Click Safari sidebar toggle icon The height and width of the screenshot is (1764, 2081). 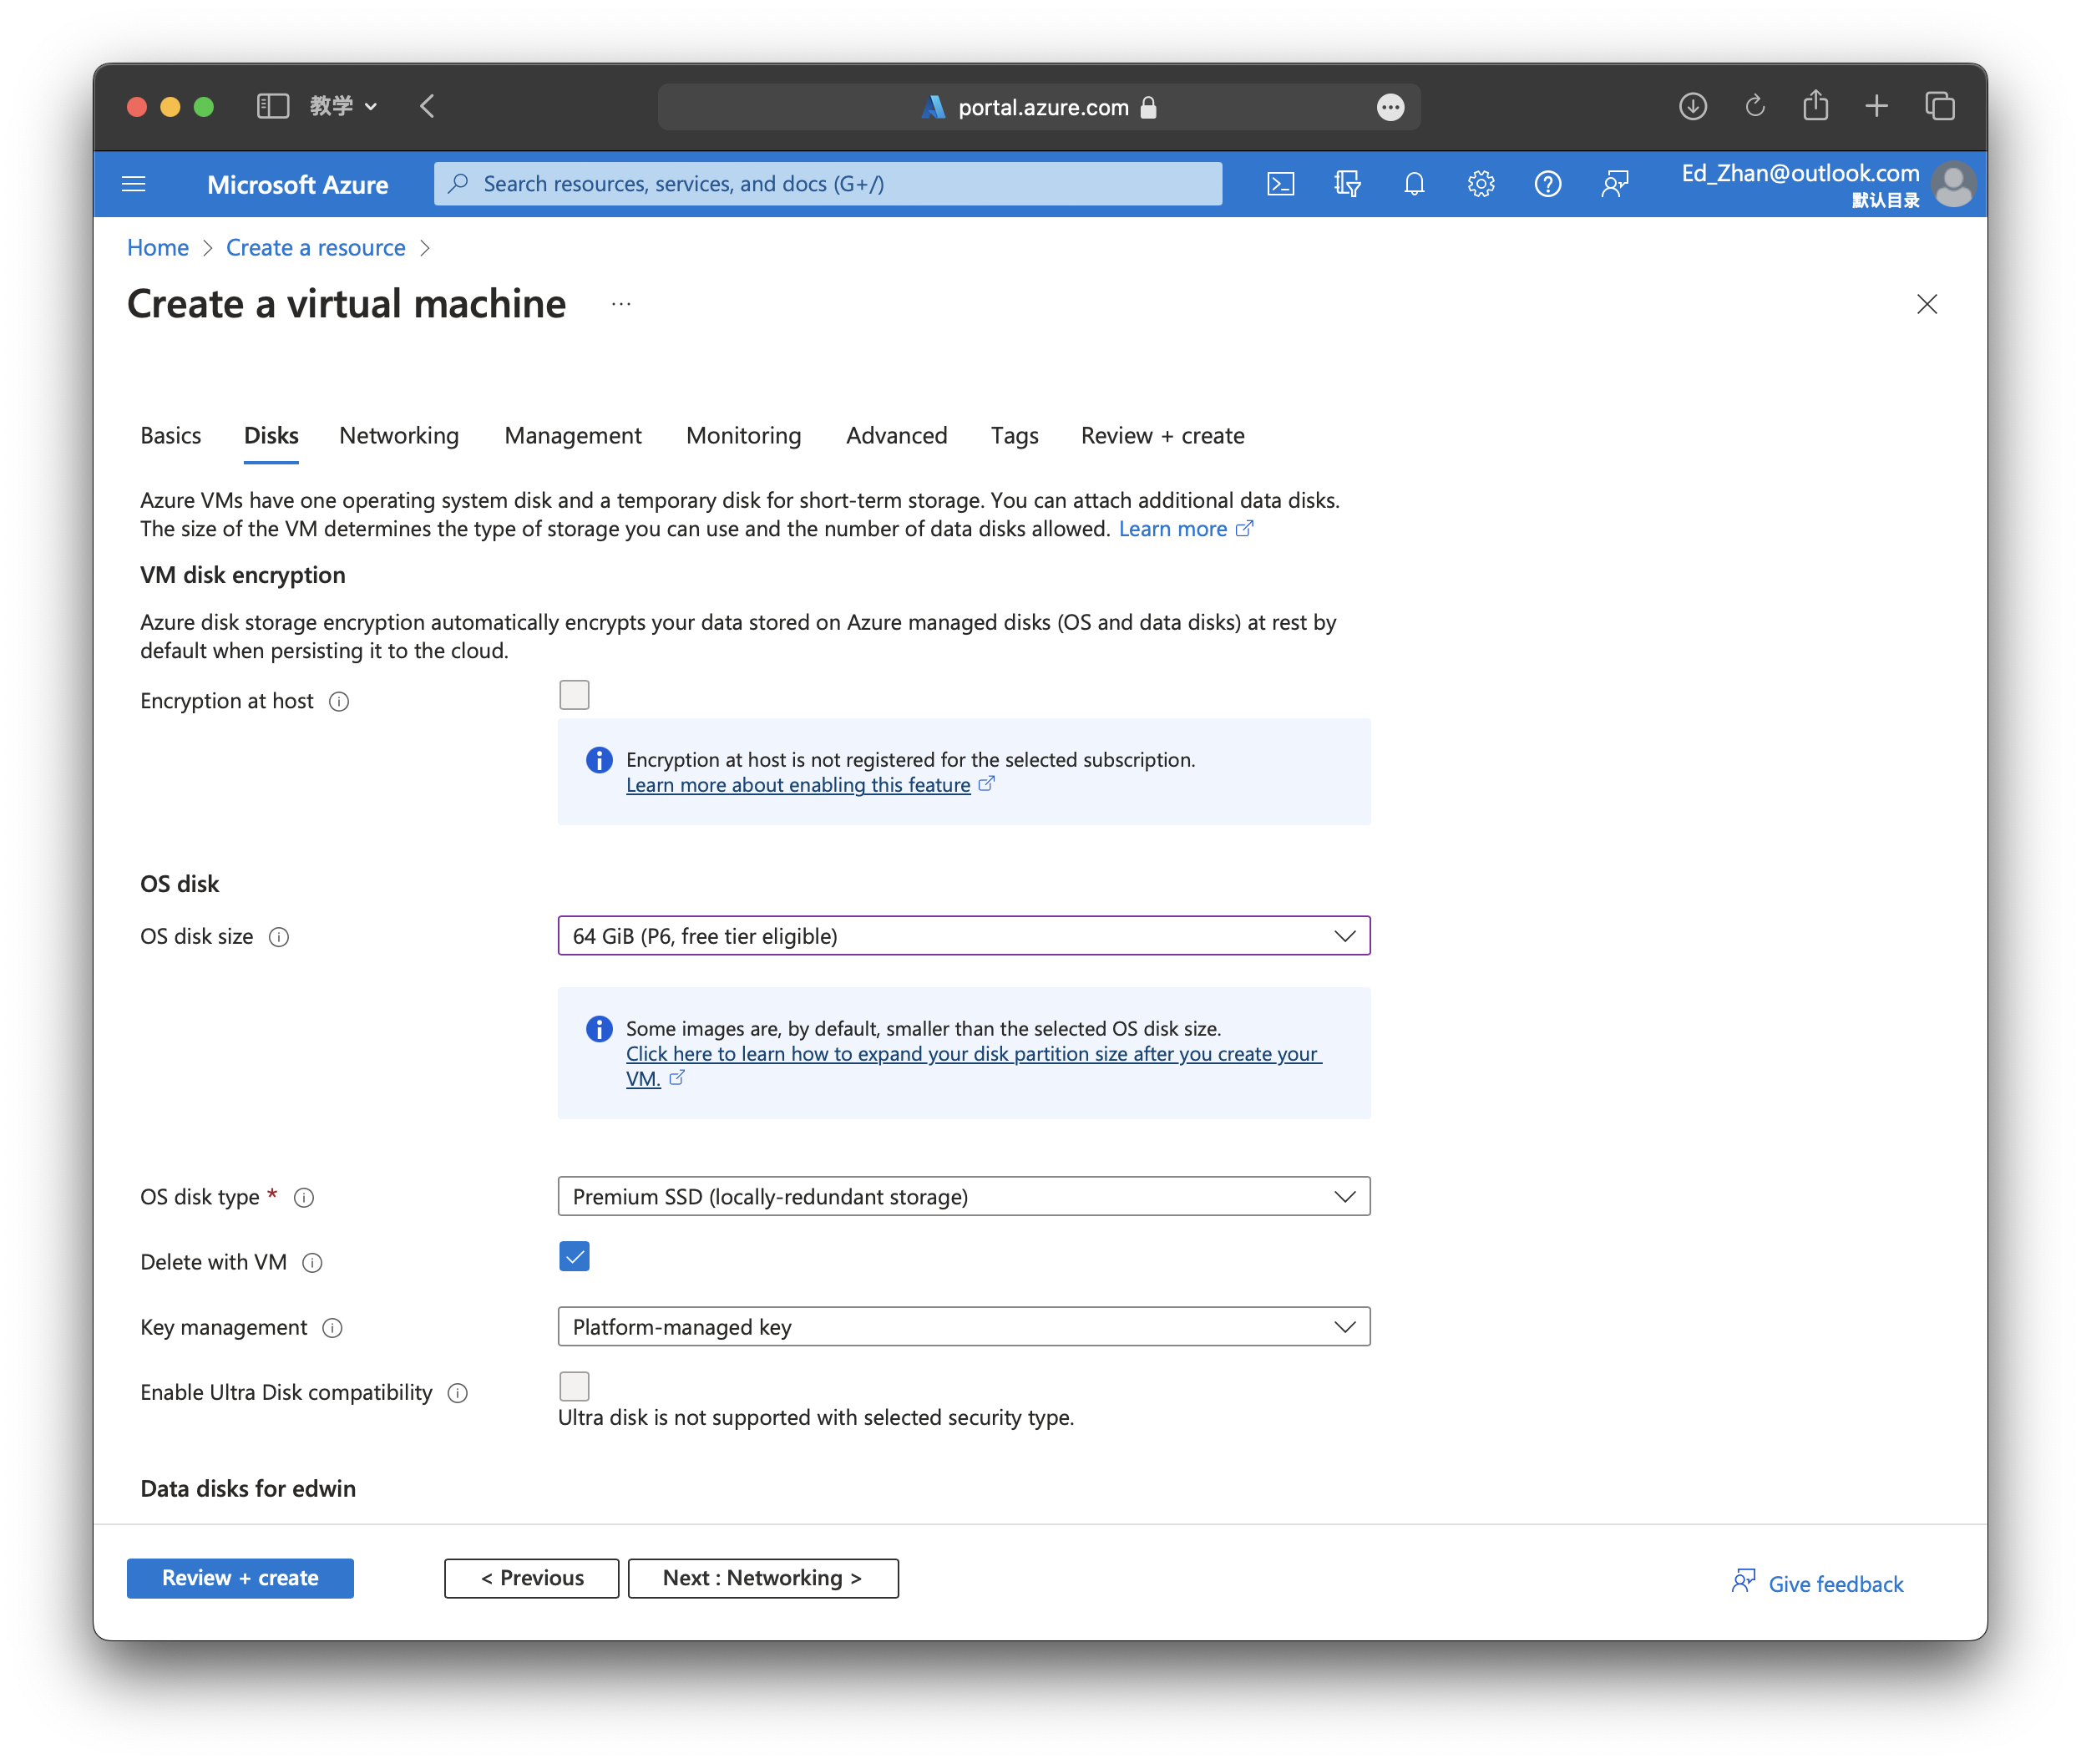(x=272, y=106)
